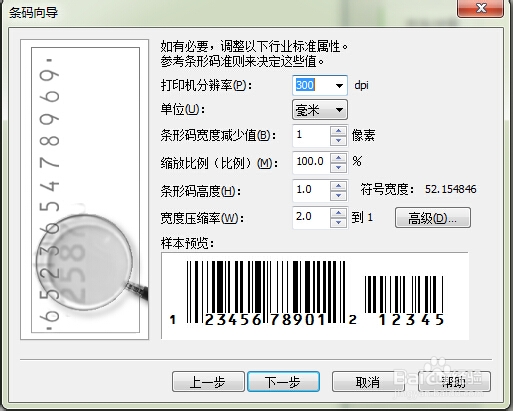Click width compression field showing 2.0
Screen dimensions: 513x411
pos(311,218)
